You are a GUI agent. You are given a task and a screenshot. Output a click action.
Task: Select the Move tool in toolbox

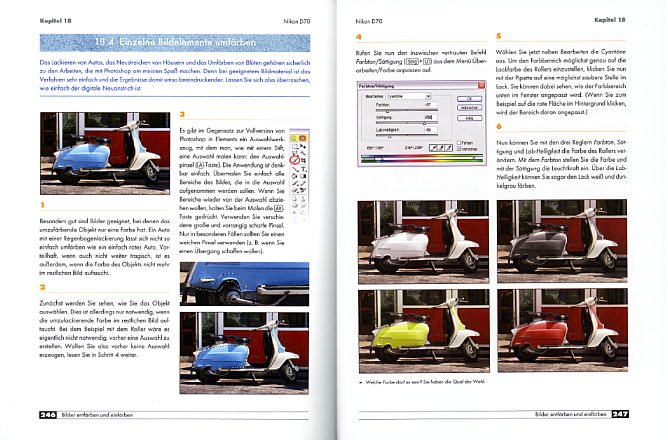303,147
